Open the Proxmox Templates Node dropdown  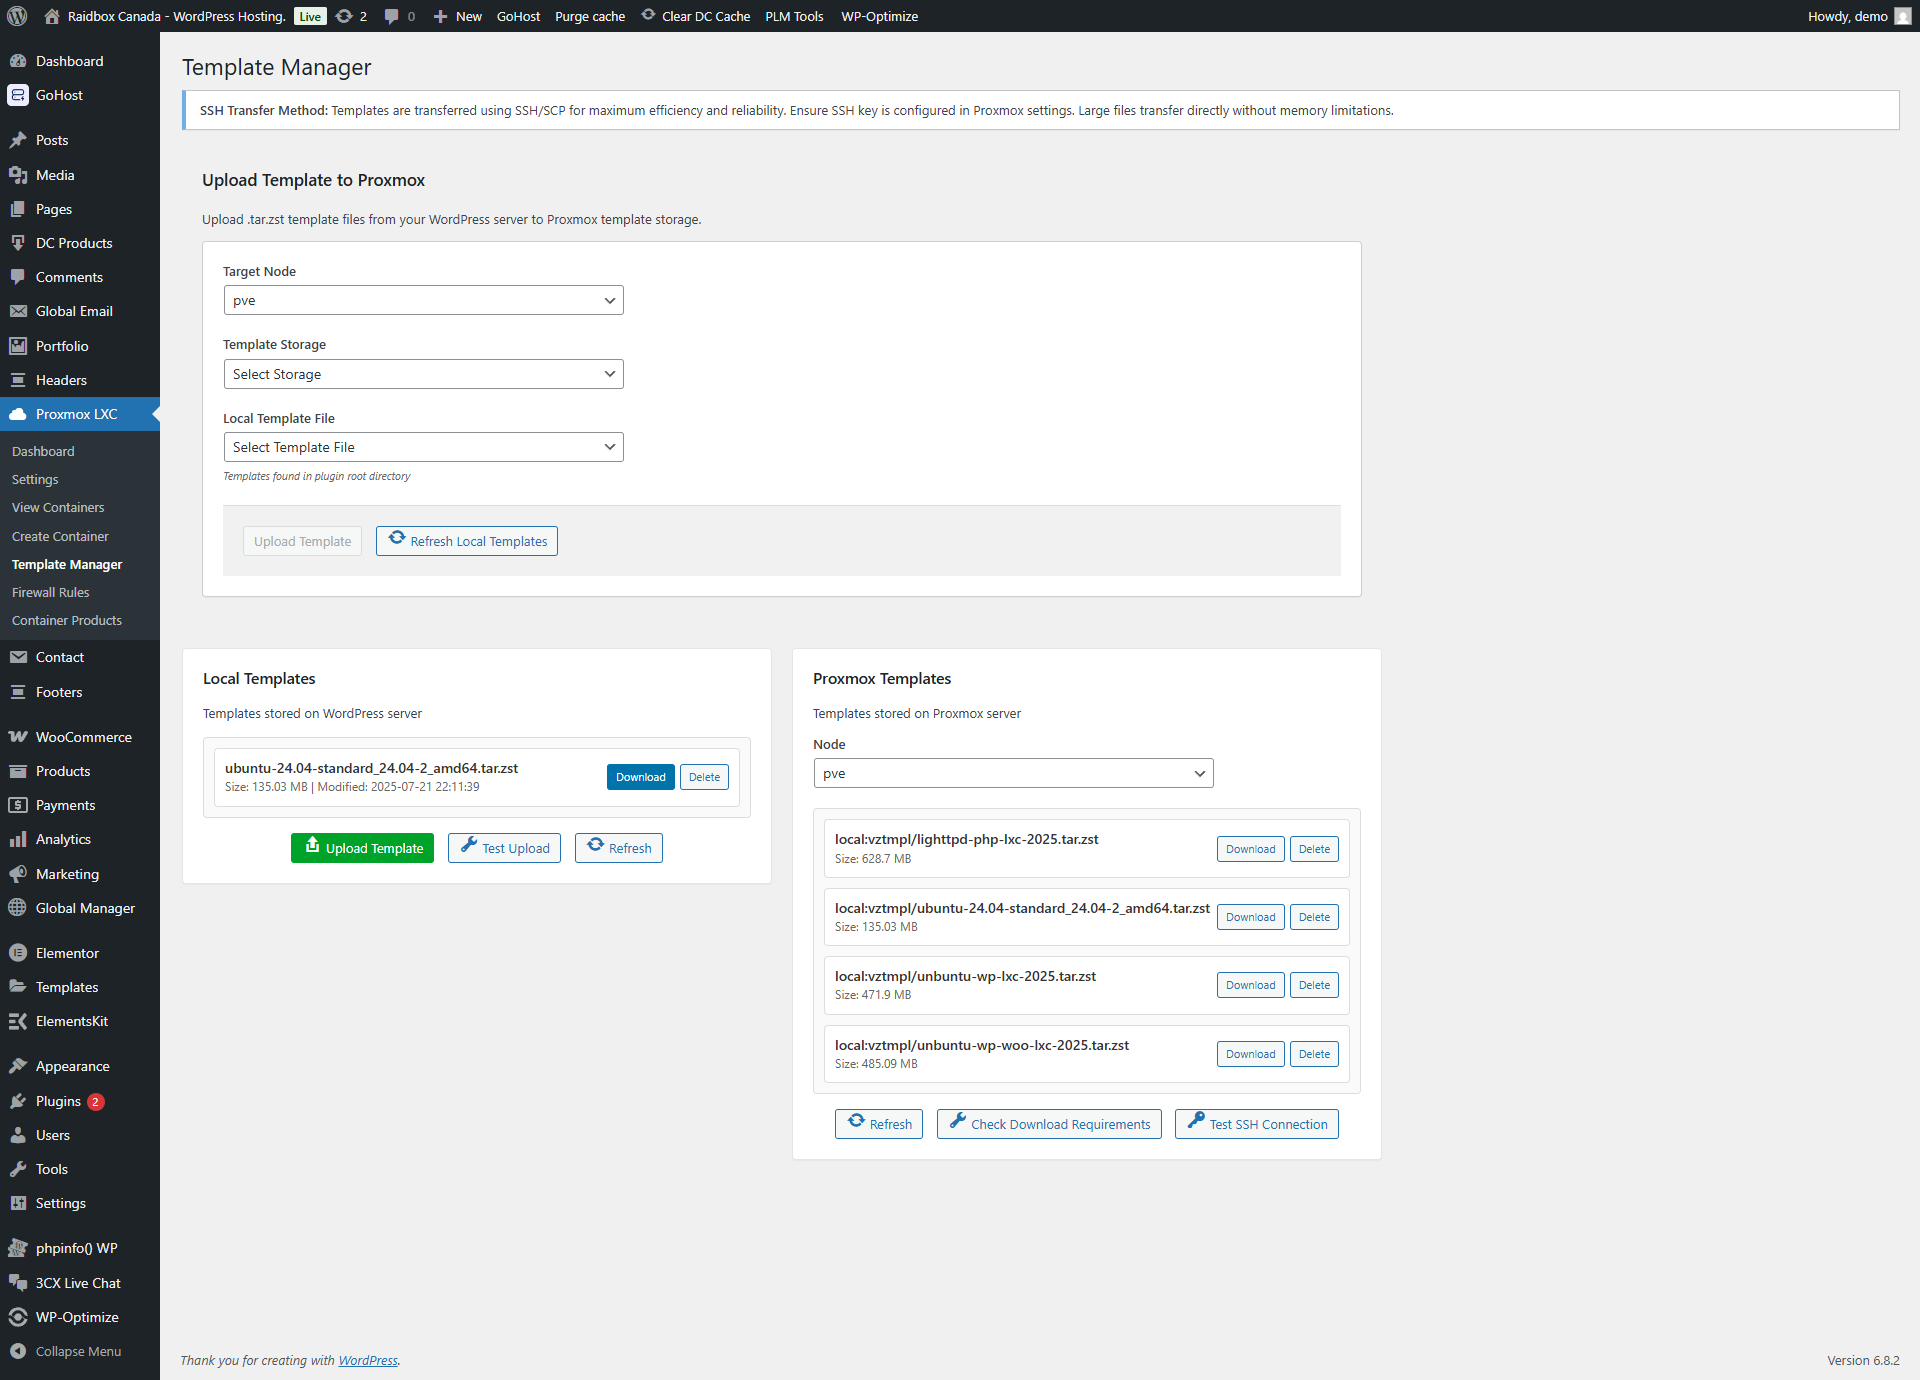coord(1013,774)
